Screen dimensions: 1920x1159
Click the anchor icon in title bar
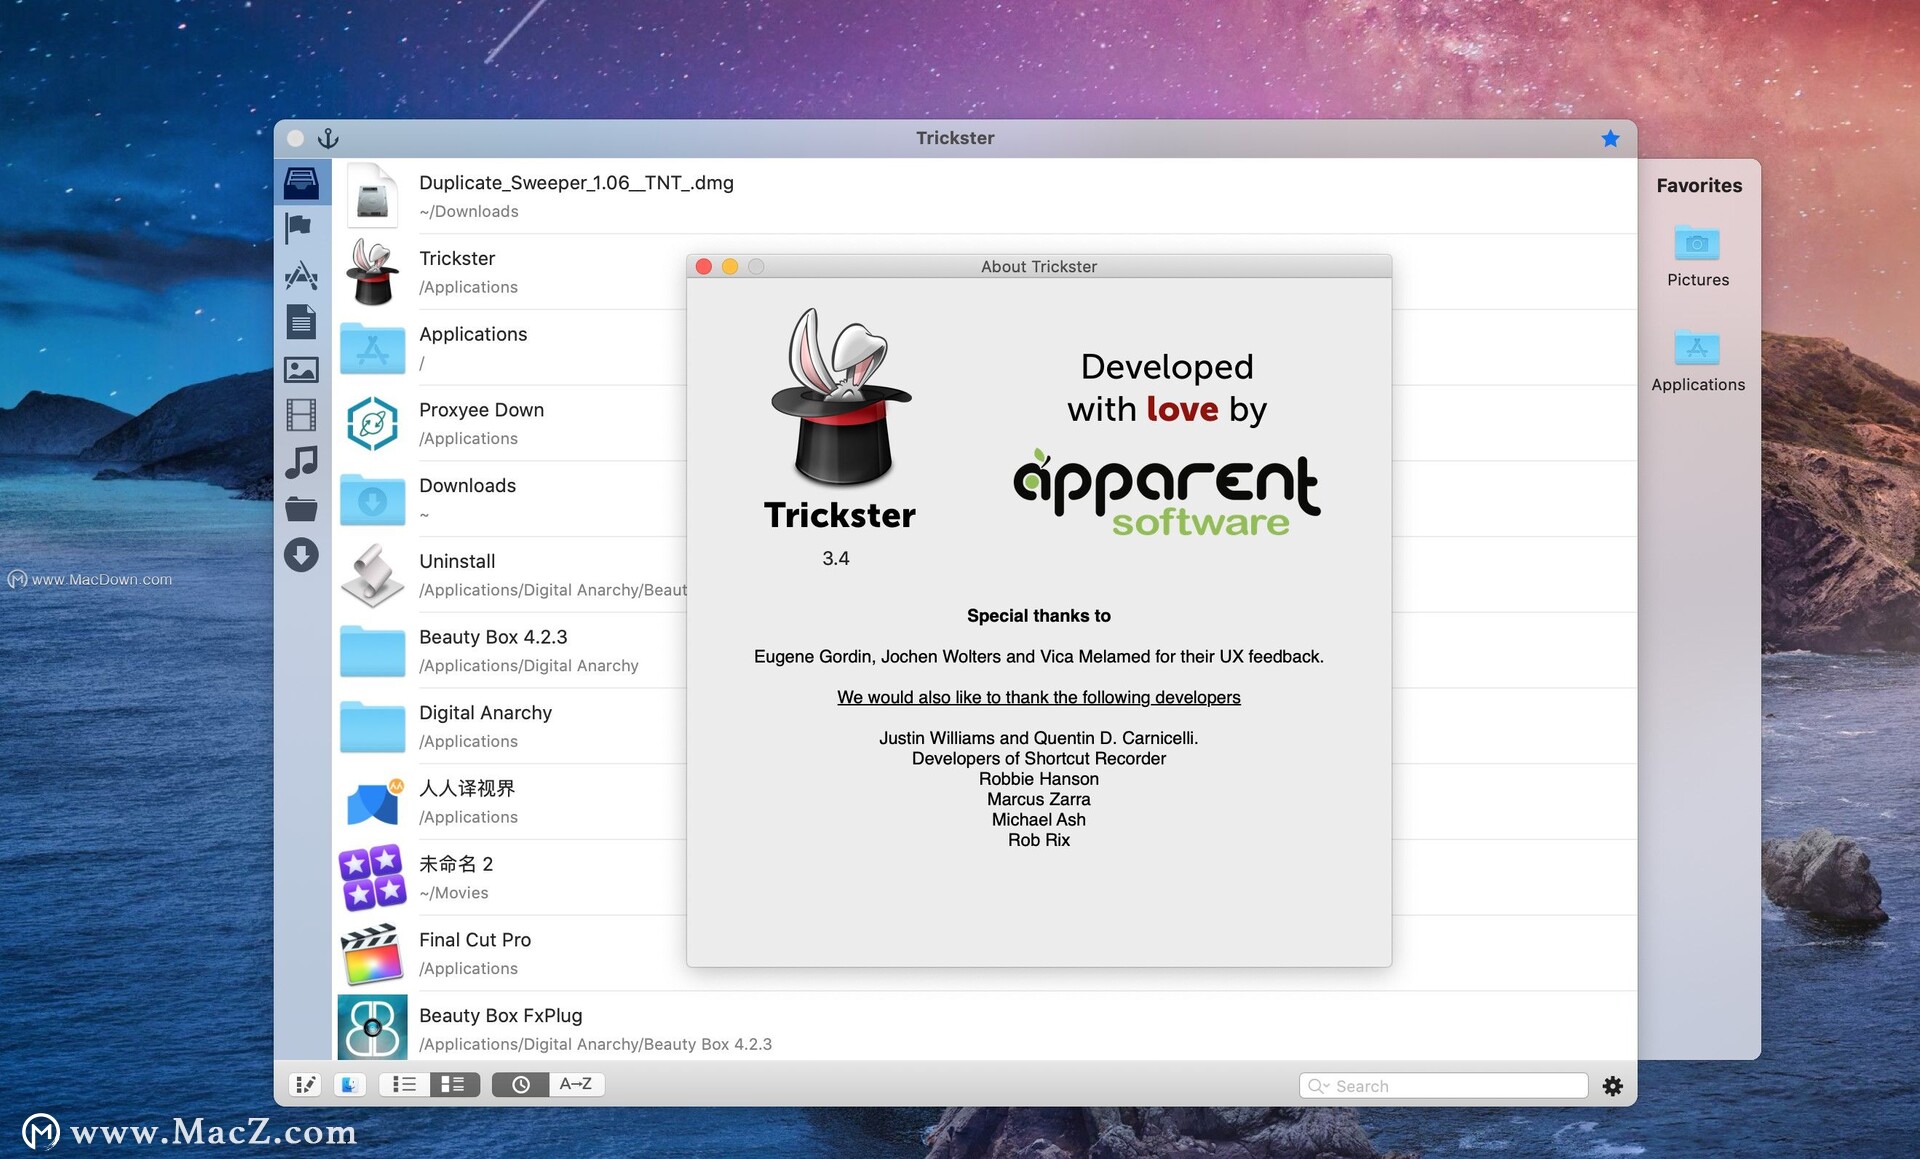328,138
